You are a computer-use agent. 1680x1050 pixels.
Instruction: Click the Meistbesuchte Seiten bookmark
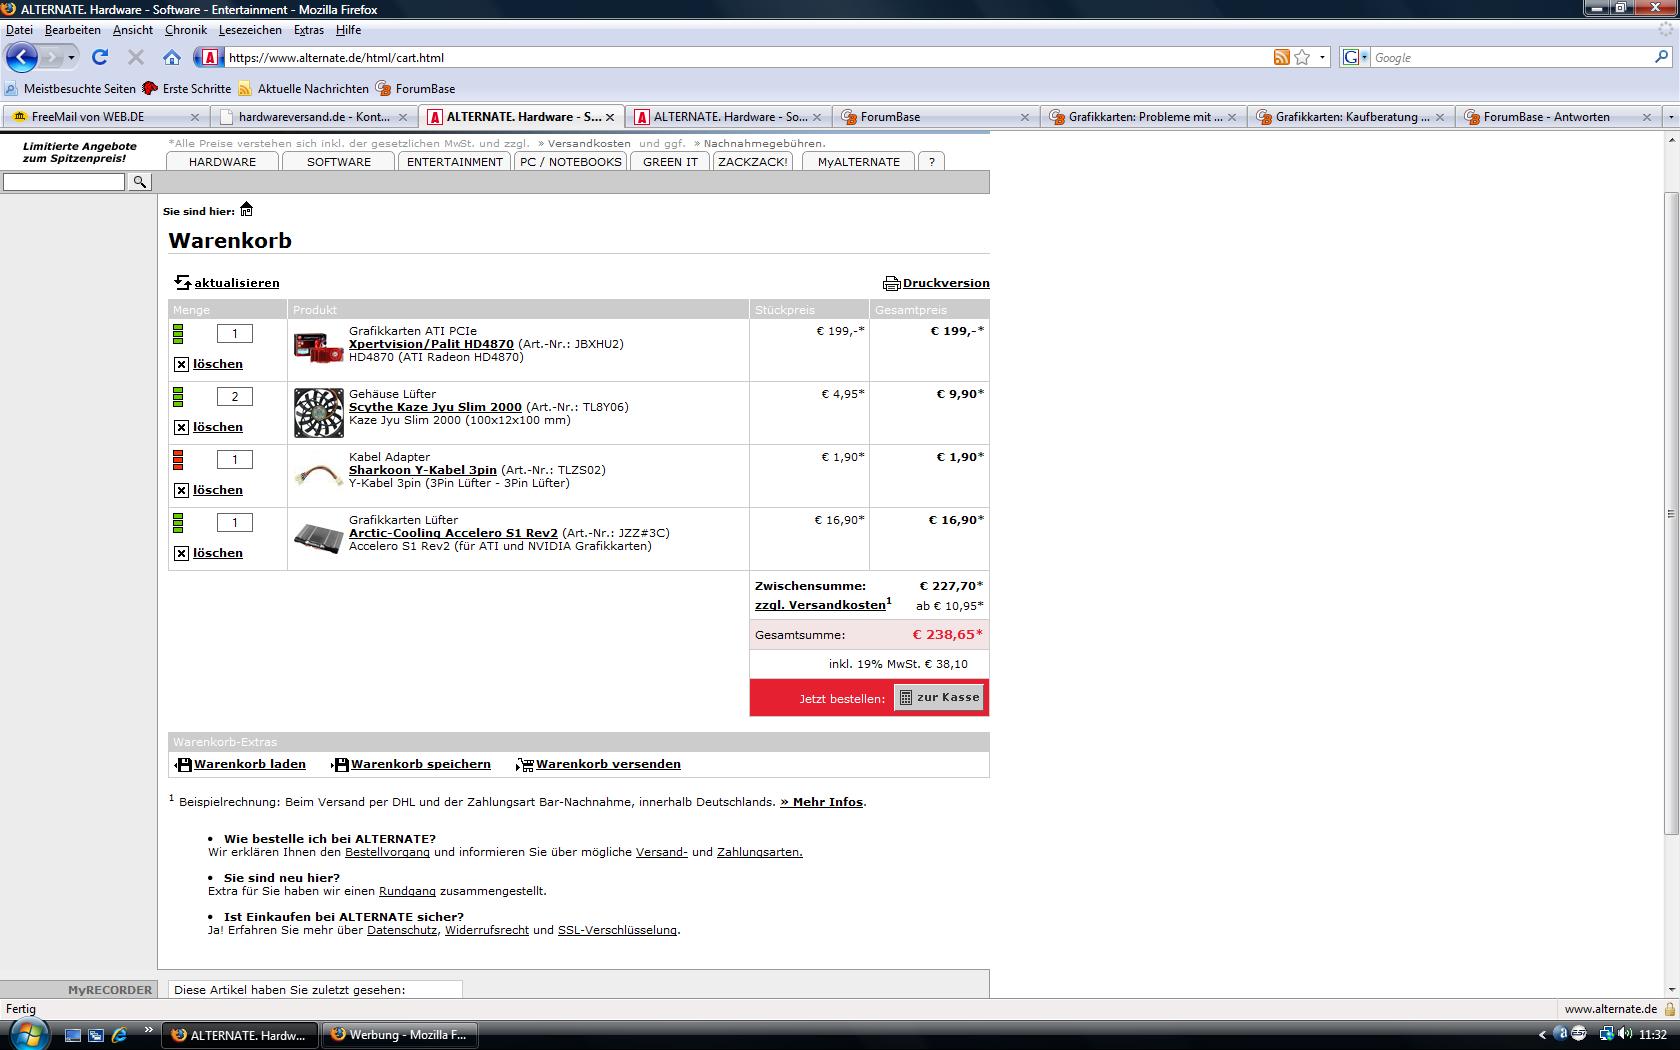pos(70,88)
